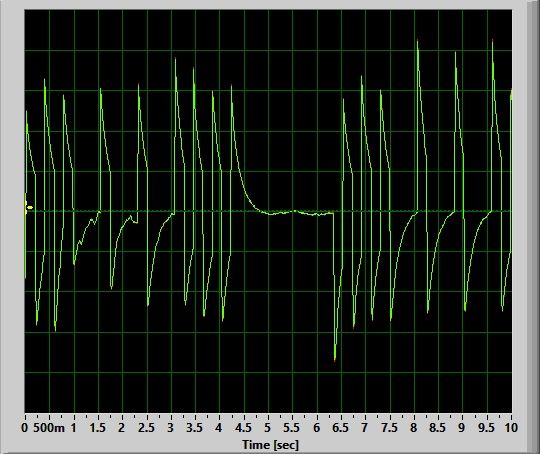
Task: Click the 7.5 time axis label
Action: click(x=389, y=428)
